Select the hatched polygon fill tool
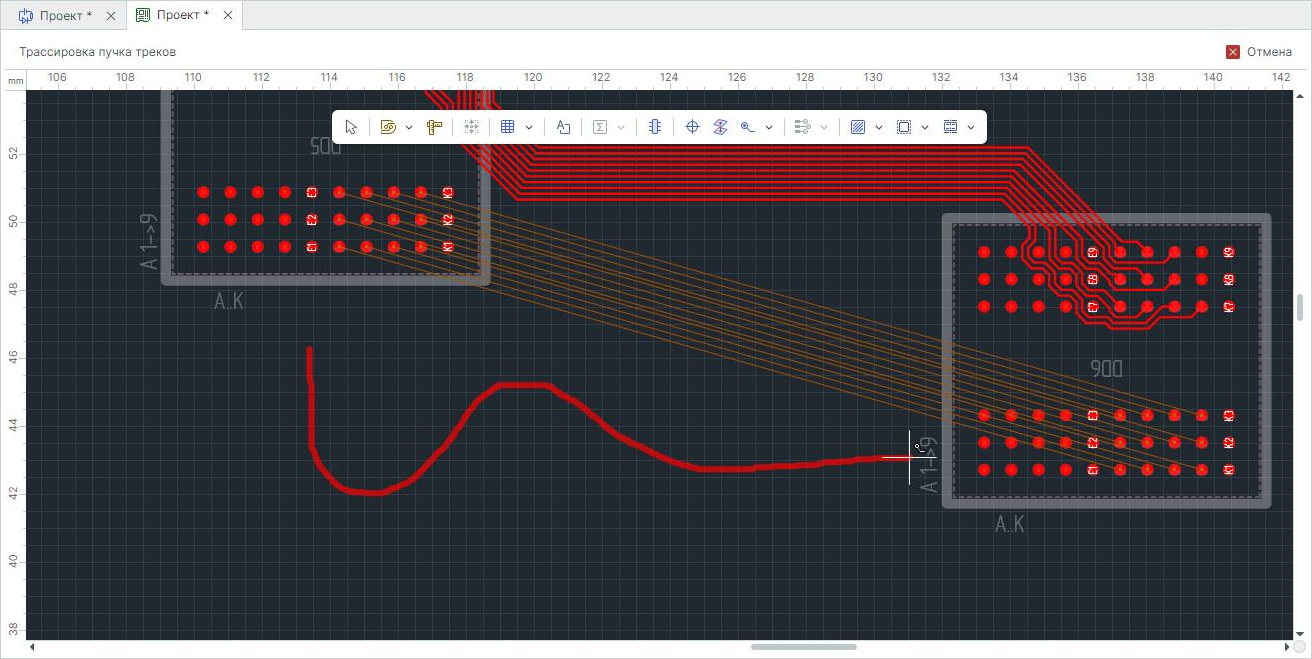Viewport: 1312px width, 659px height. 857,127
